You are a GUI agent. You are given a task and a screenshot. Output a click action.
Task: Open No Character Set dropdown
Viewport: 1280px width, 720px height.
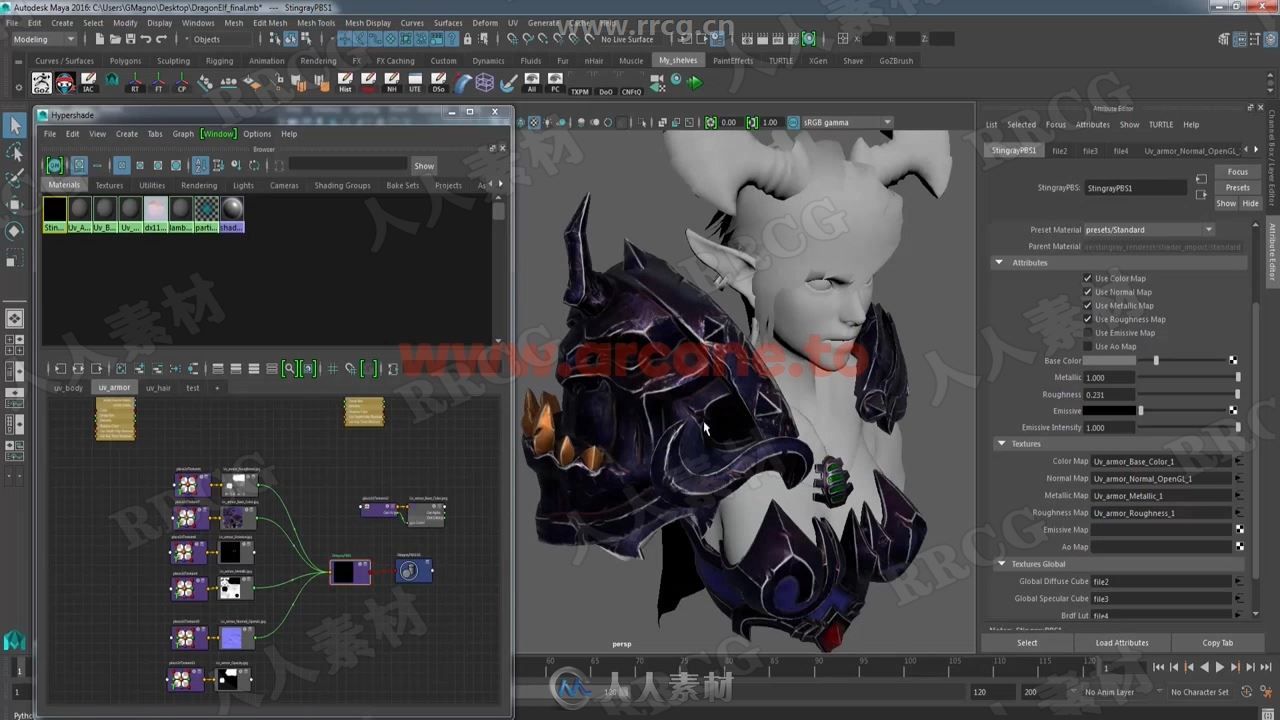pyautogui.click(x=1200, y=692)
